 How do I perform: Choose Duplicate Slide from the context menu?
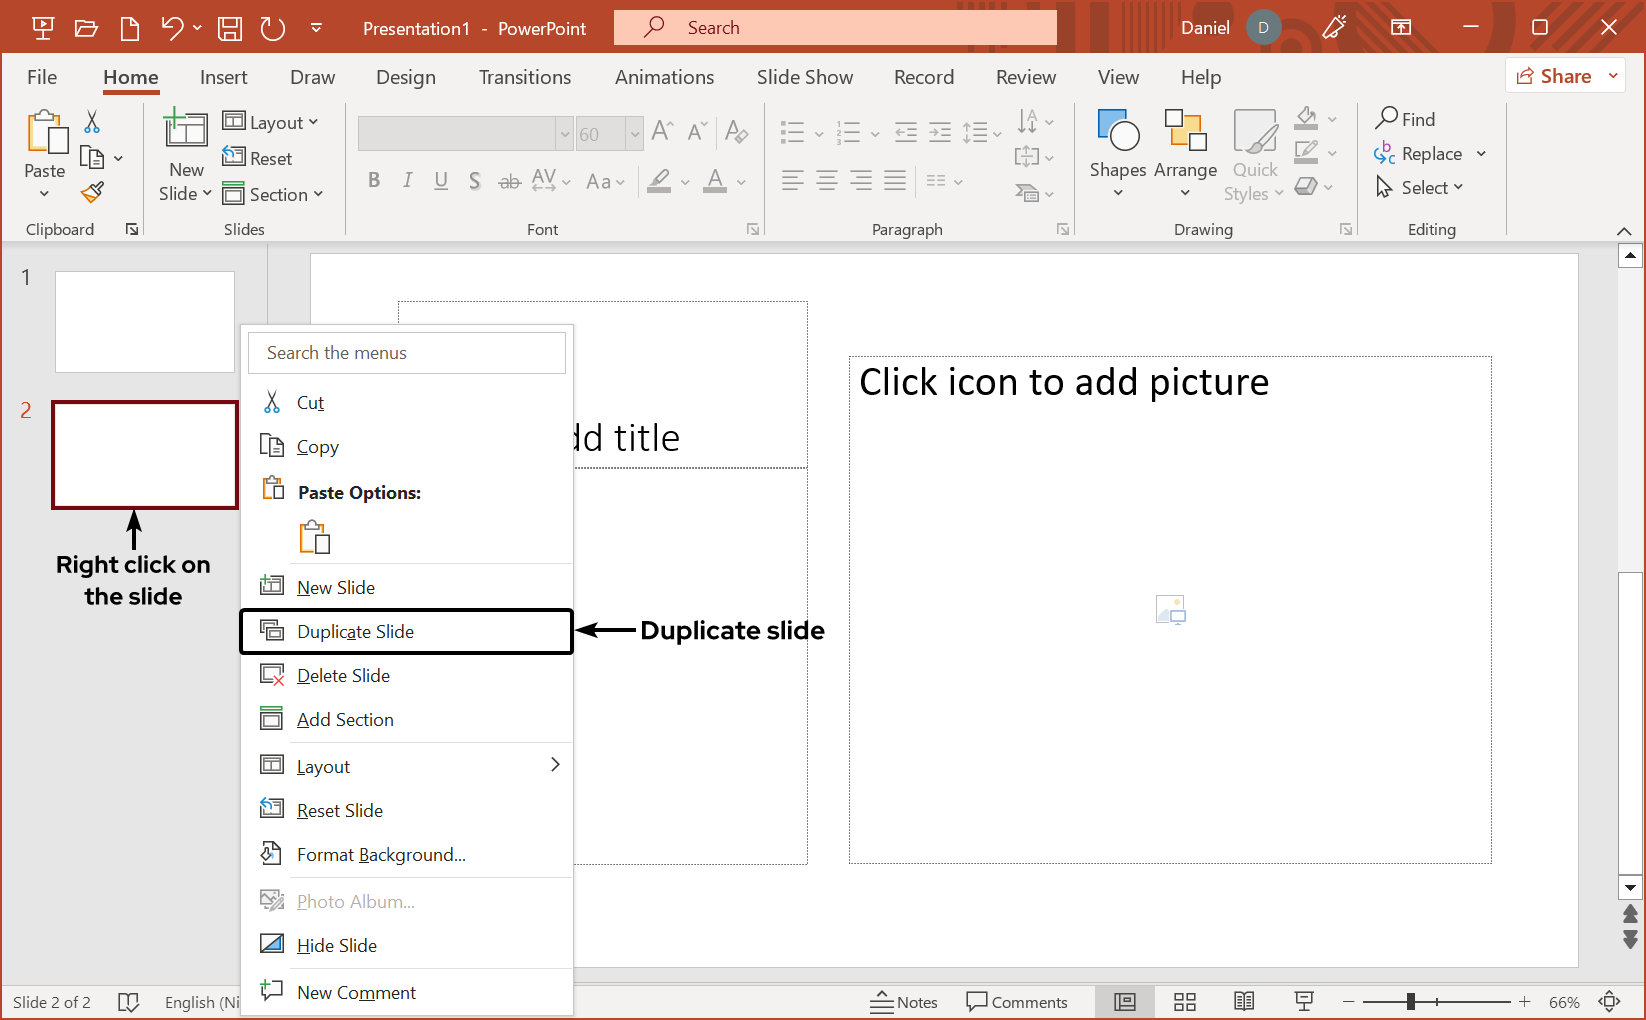[x=355, y=631]
